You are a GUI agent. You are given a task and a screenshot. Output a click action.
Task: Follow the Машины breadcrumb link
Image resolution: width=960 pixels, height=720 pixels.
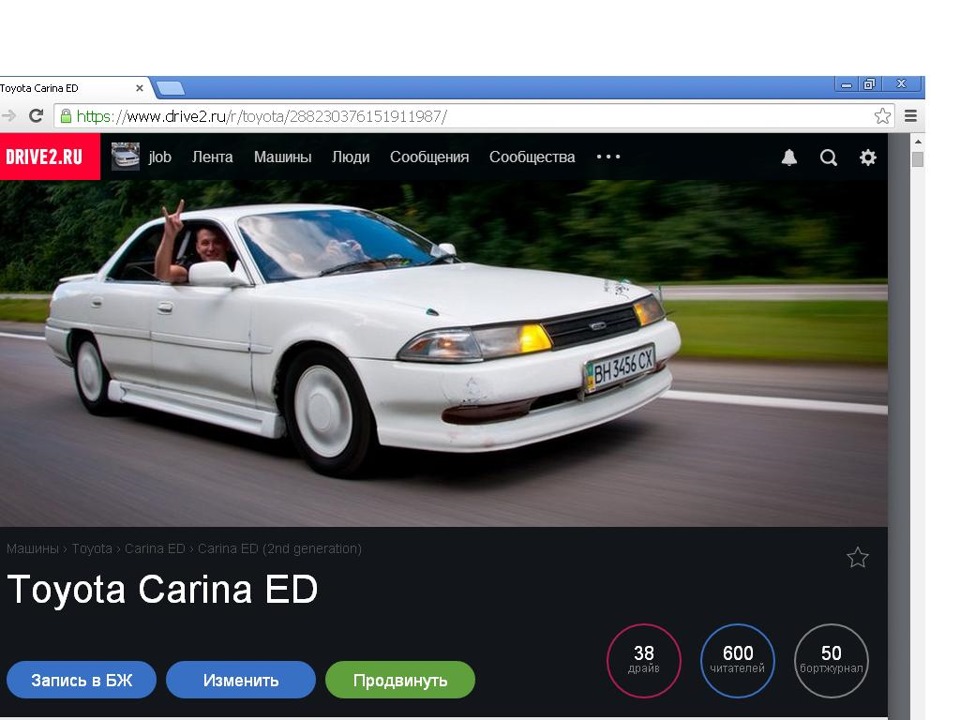pos(32,549)
